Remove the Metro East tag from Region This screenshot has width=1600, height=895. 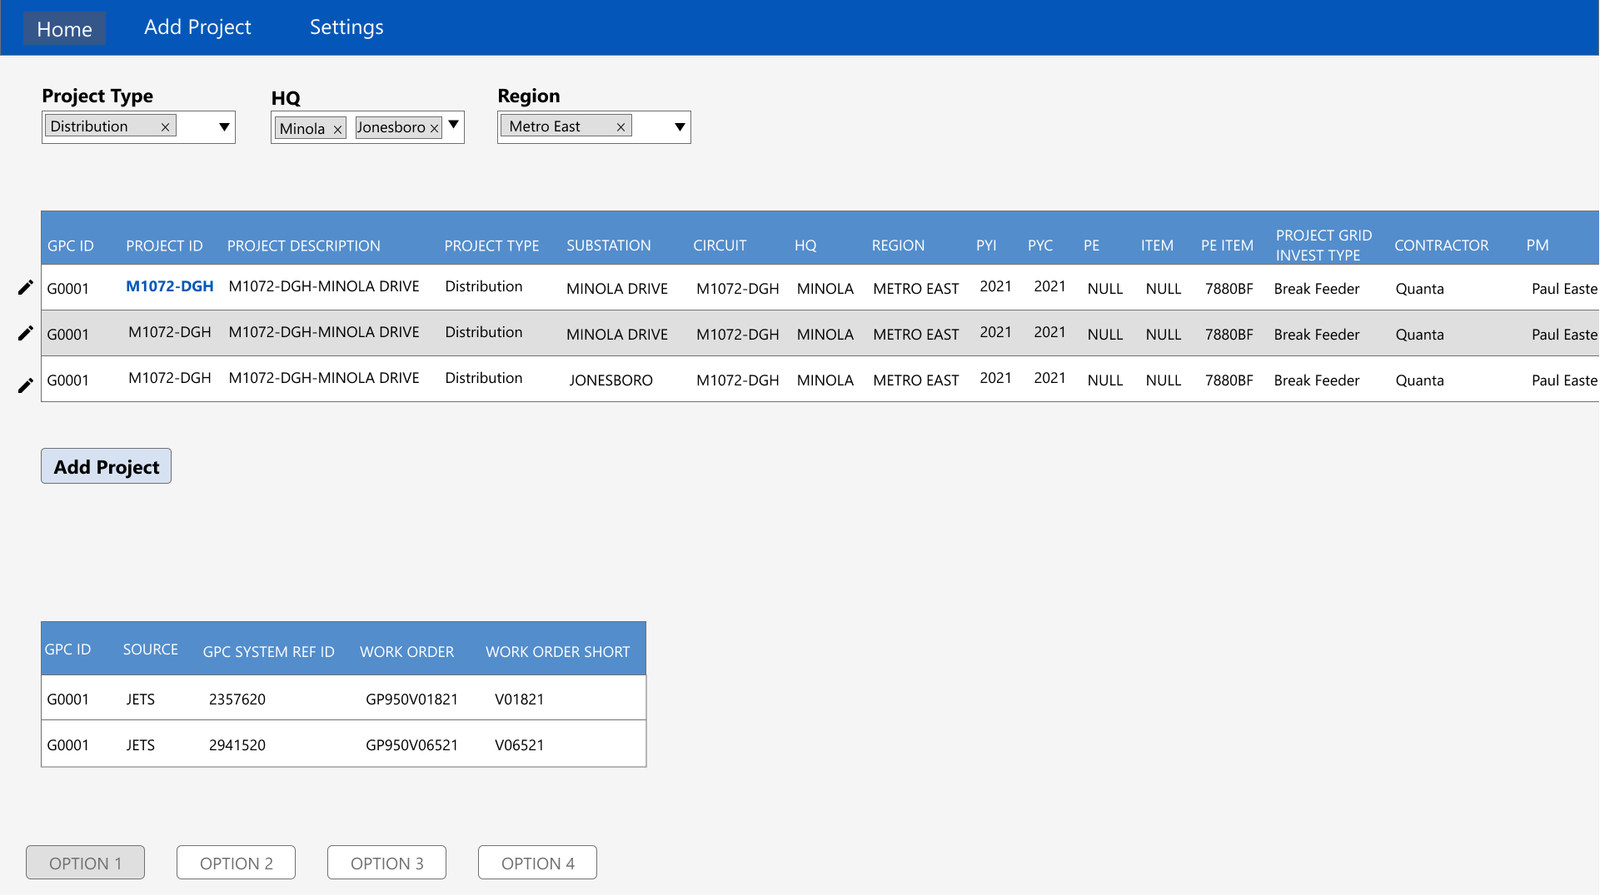620,127
